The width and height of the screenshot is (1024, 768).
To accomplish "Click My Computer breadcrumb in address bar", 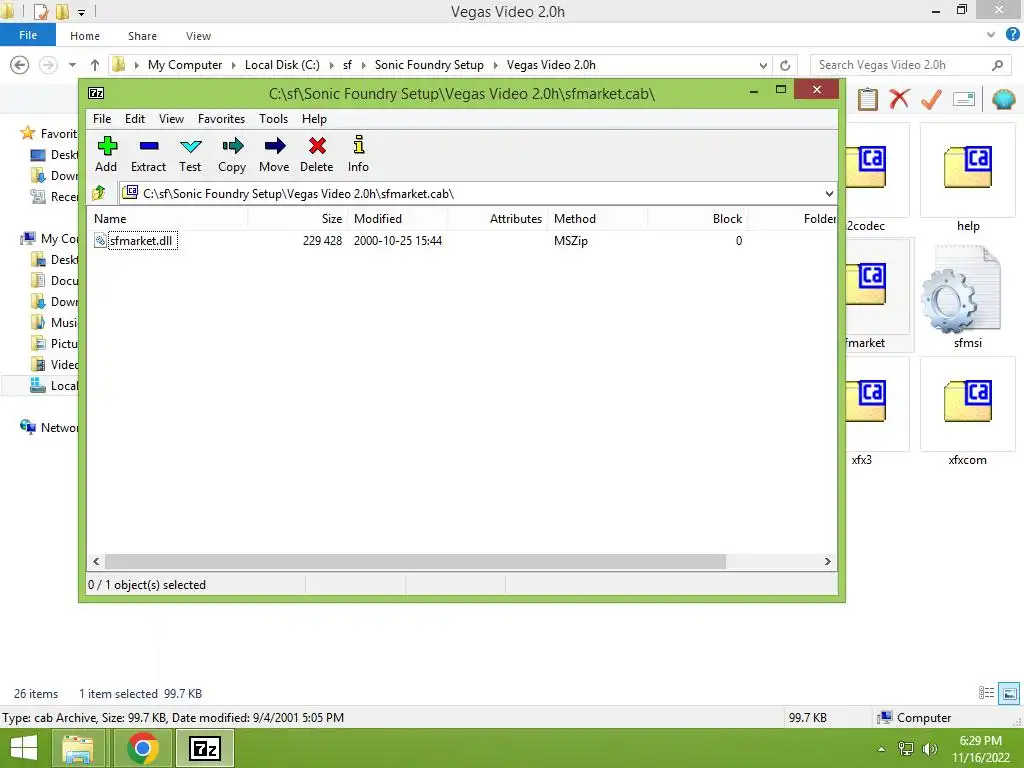I will coord(185,65).
